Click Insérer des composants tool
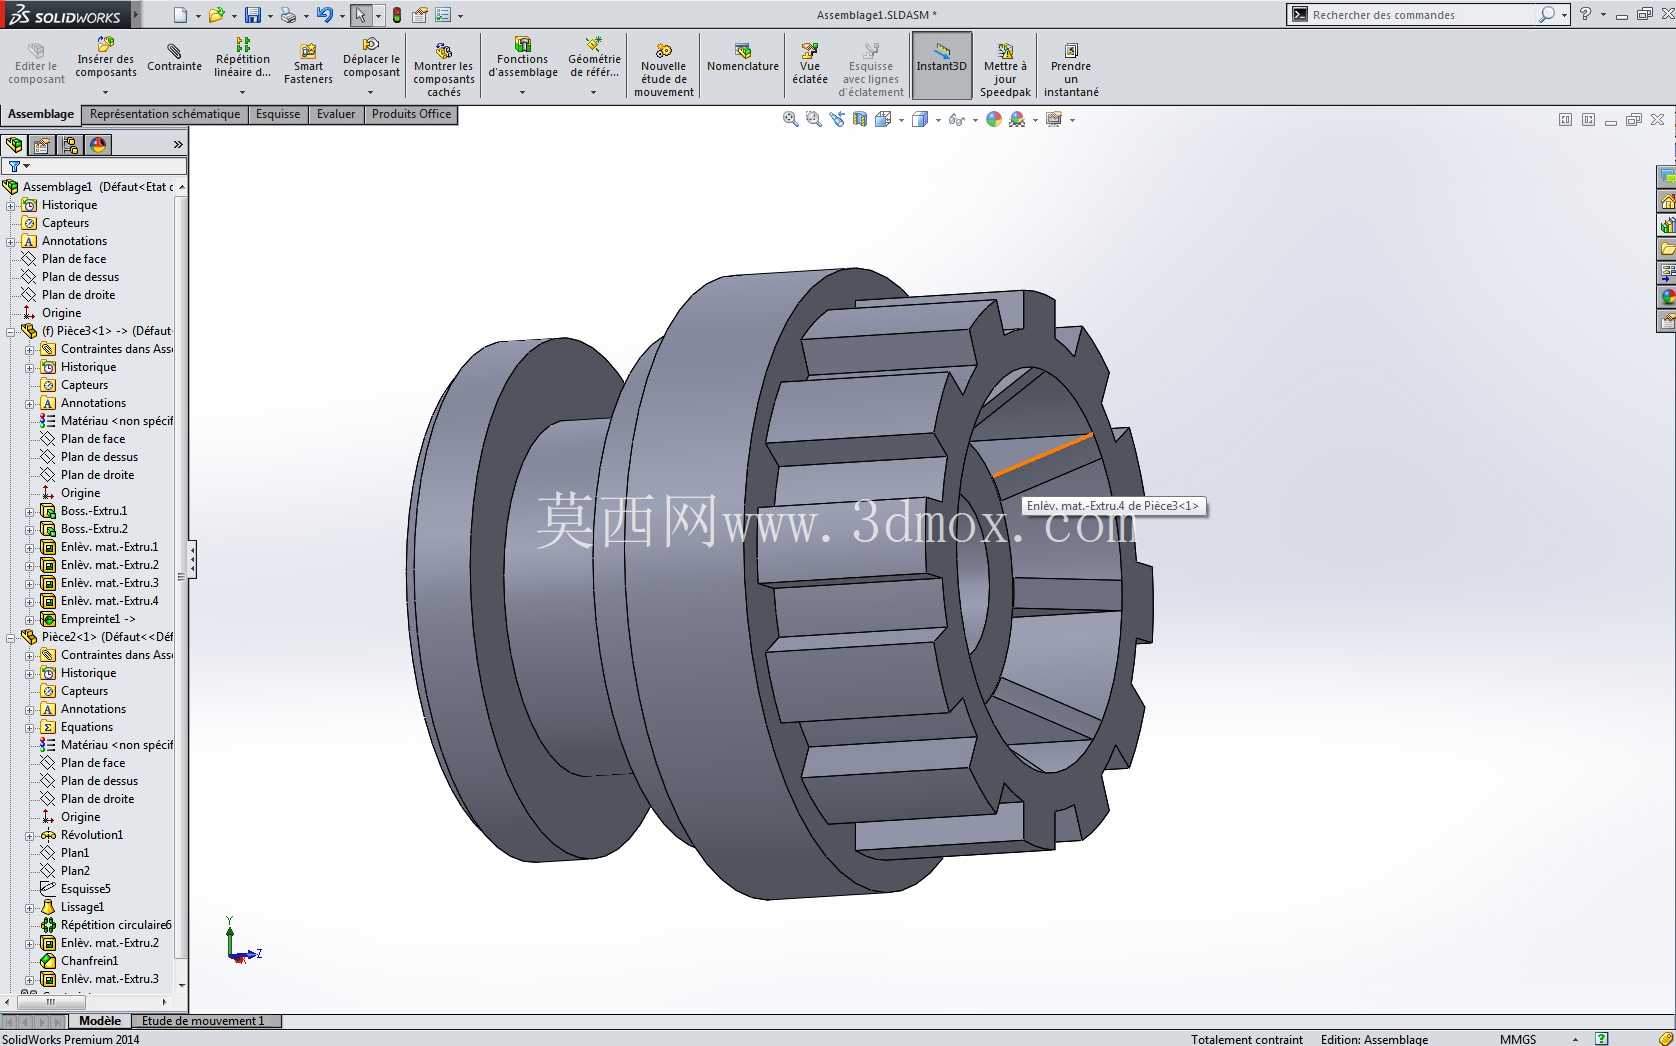The width and height of the screenshot is (1676, 1046). (x=105, y=58)
